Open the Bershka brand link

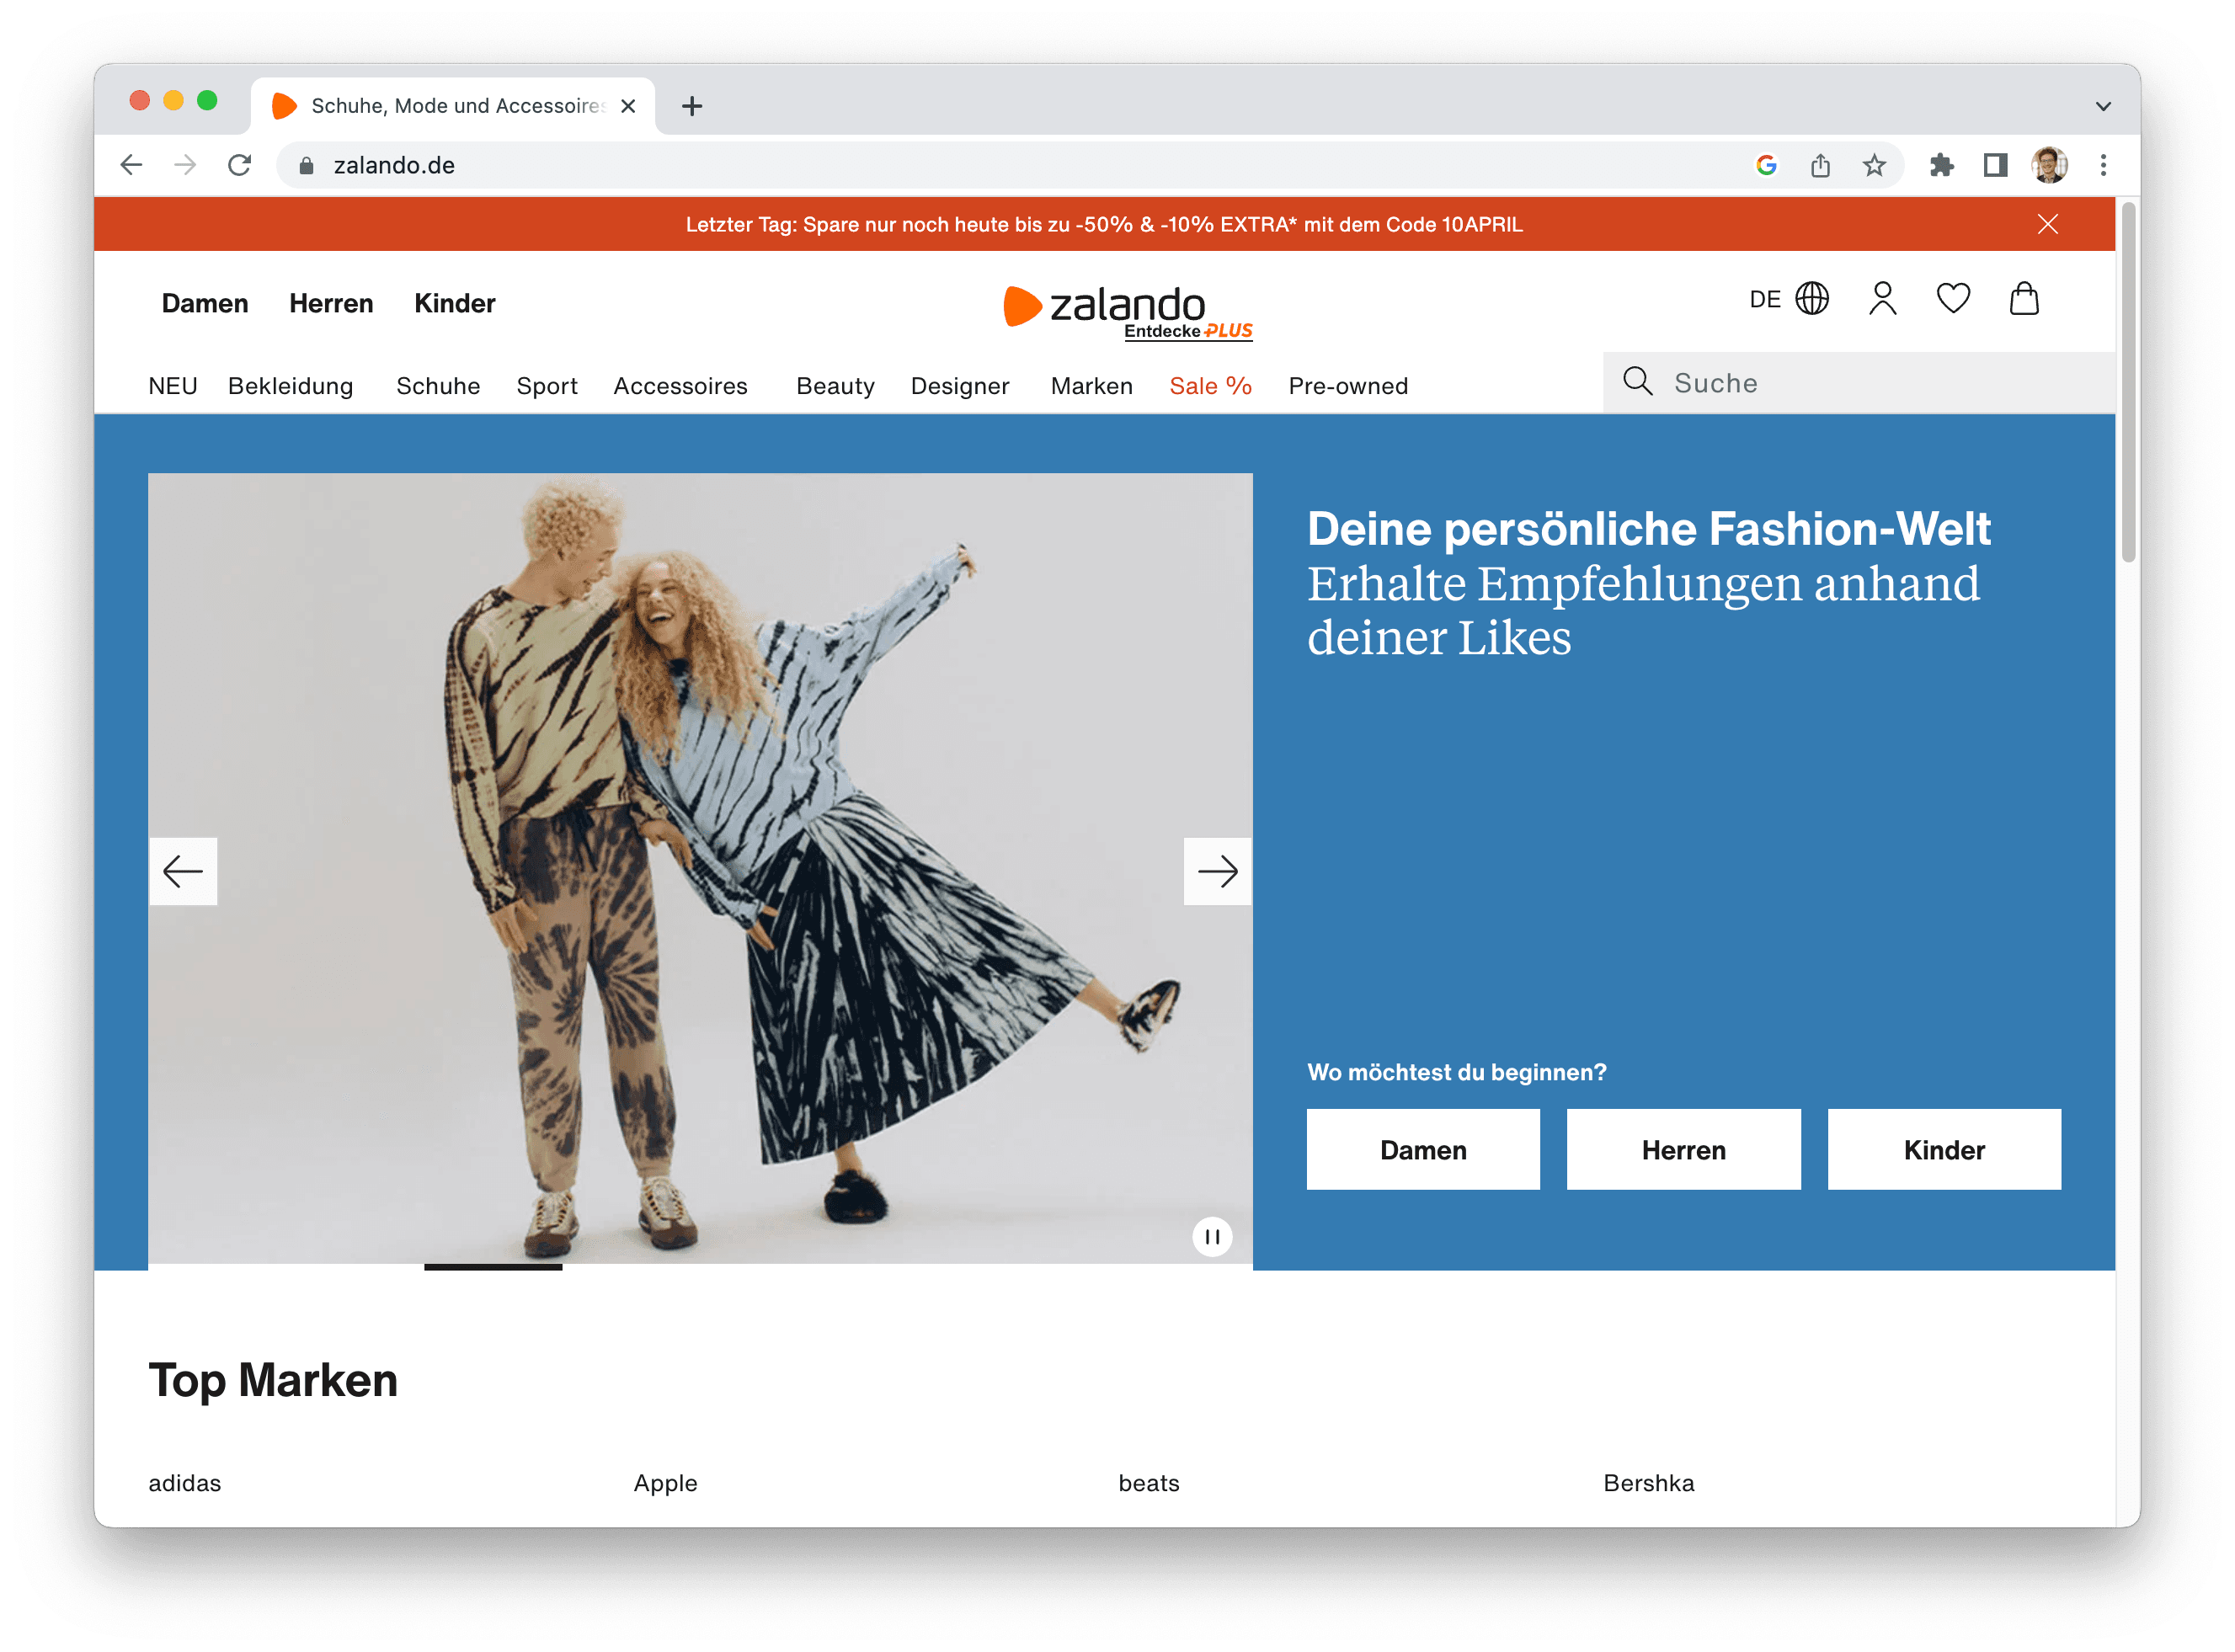[1648, 1482]
